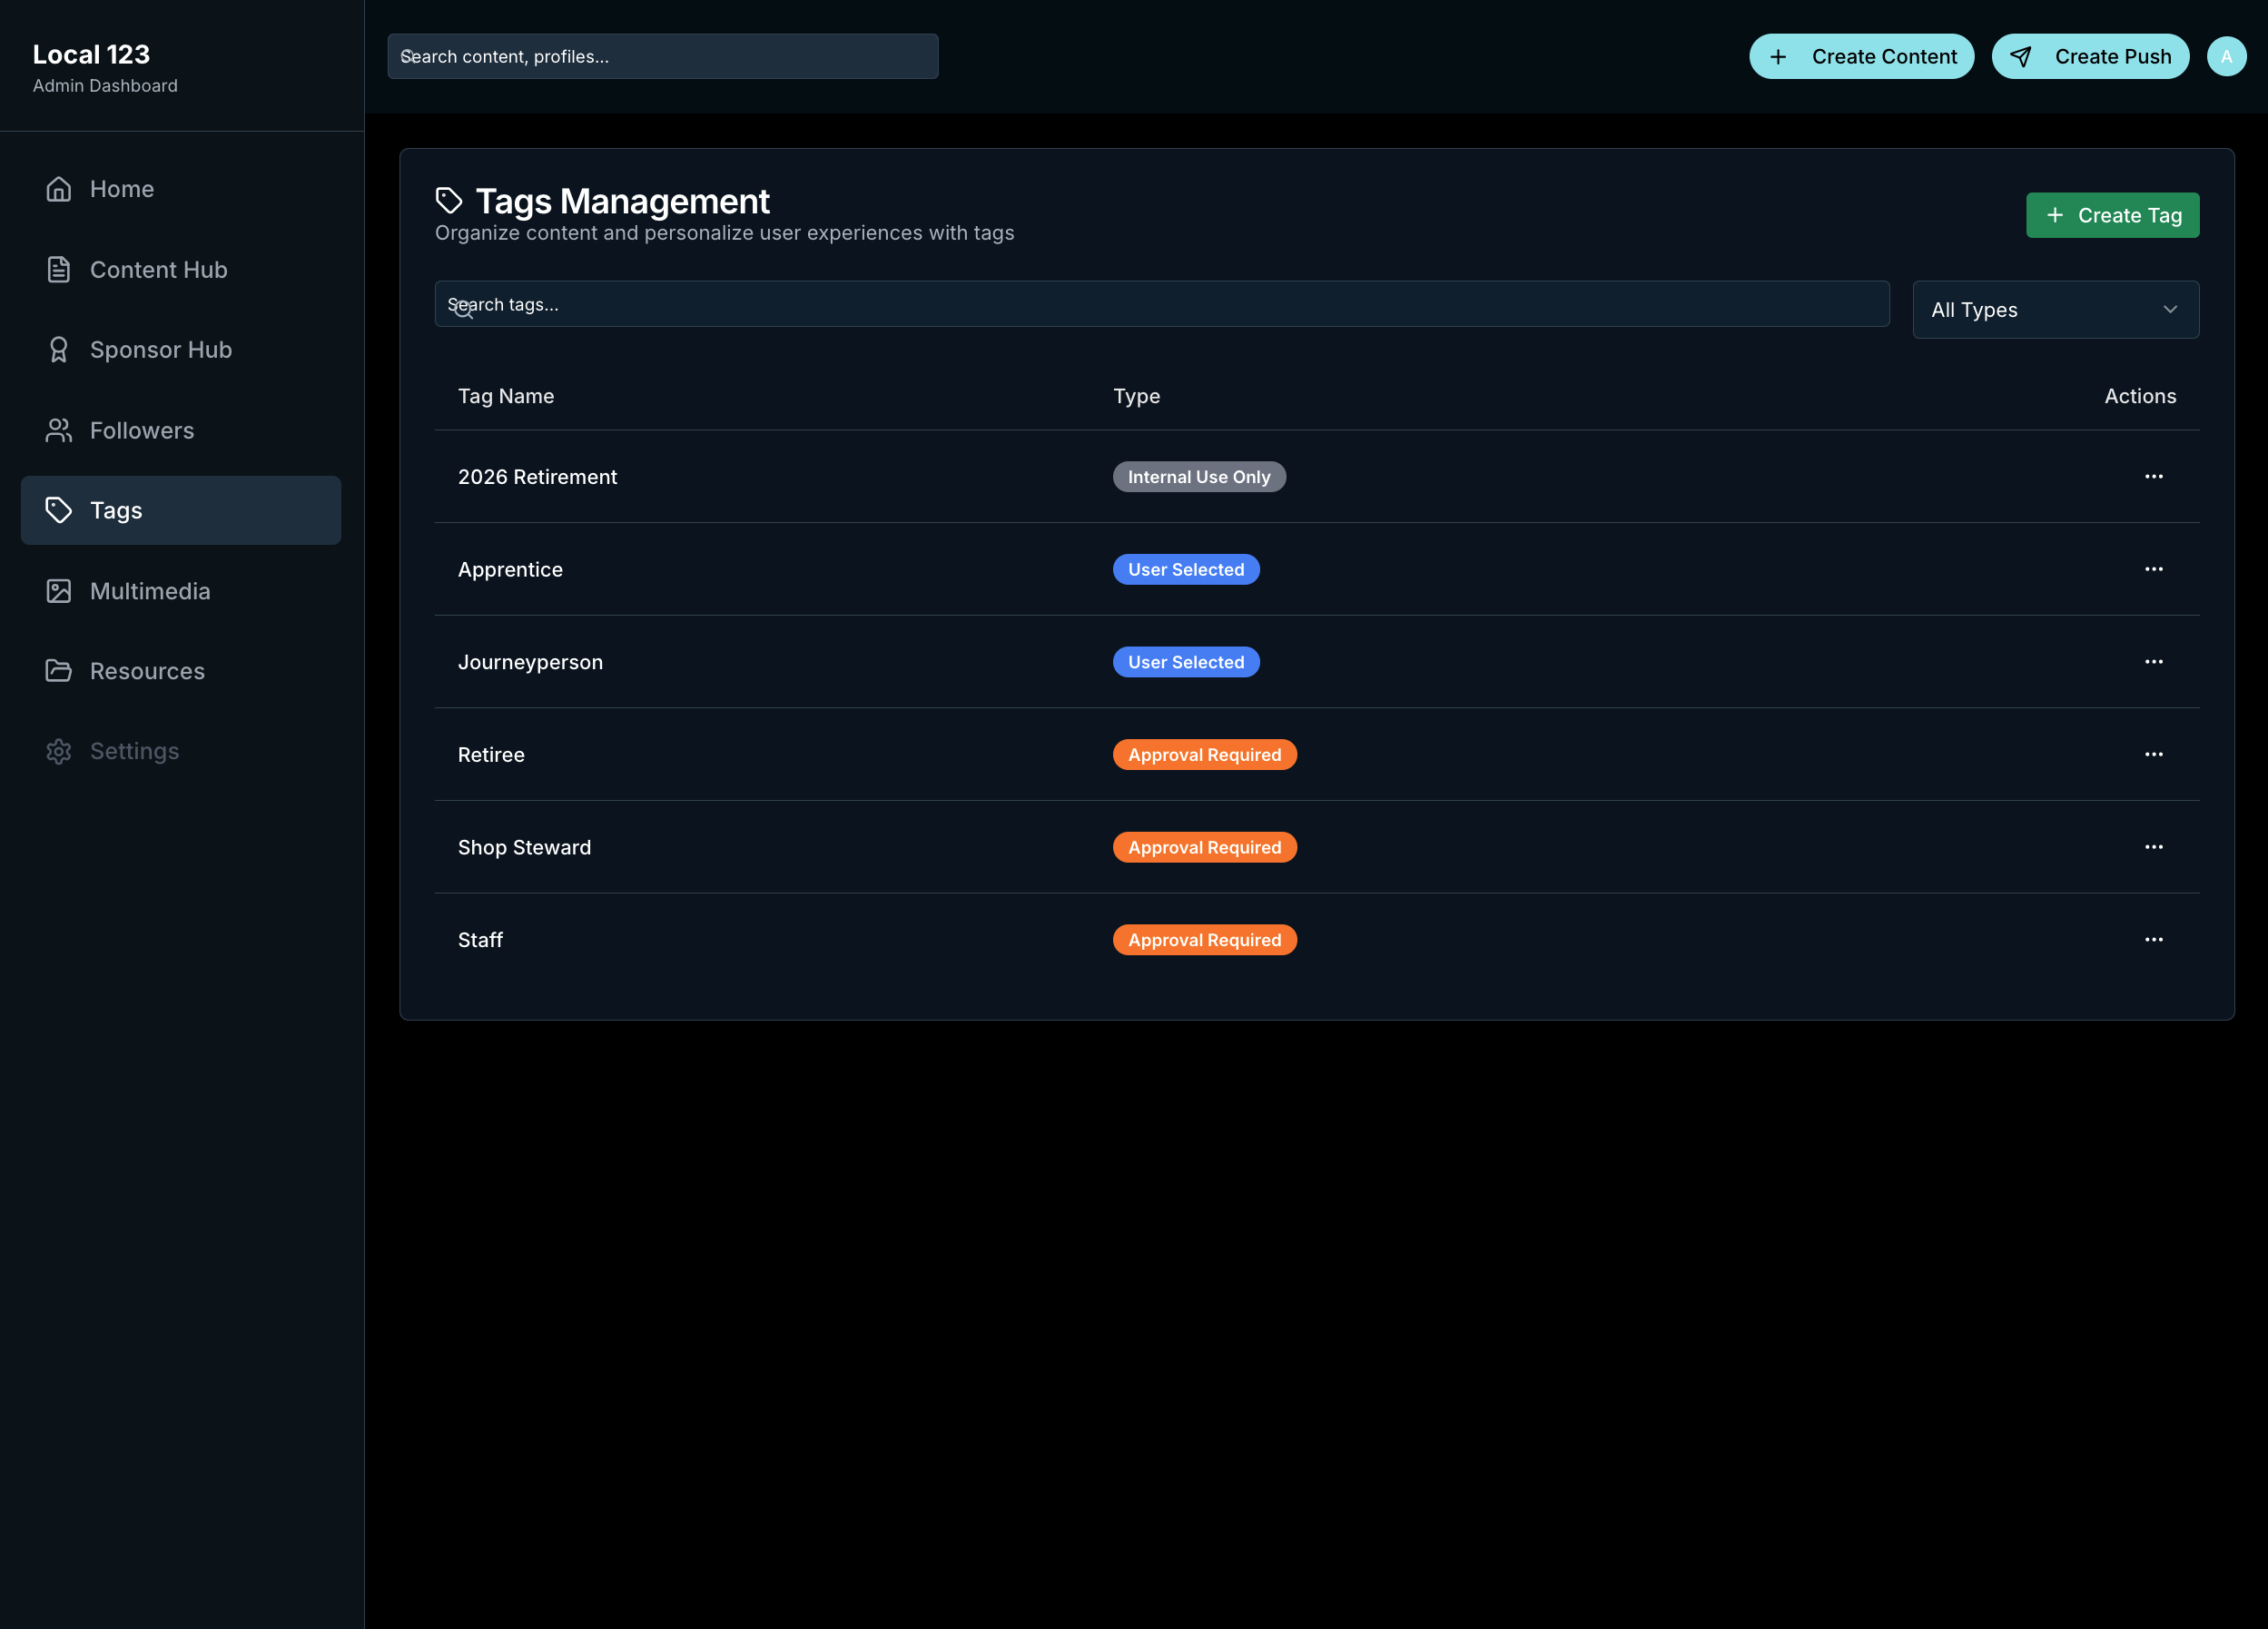Click the Actions column header

(x=2140, y=396)
